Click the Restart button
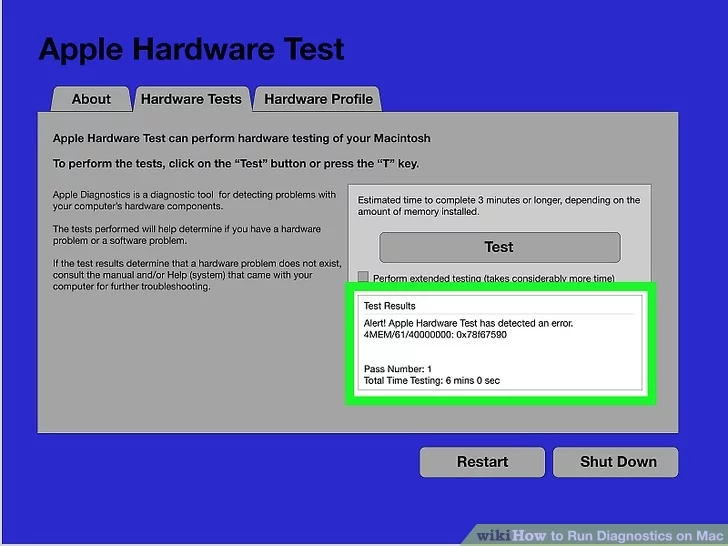 (x=482, y=462)
